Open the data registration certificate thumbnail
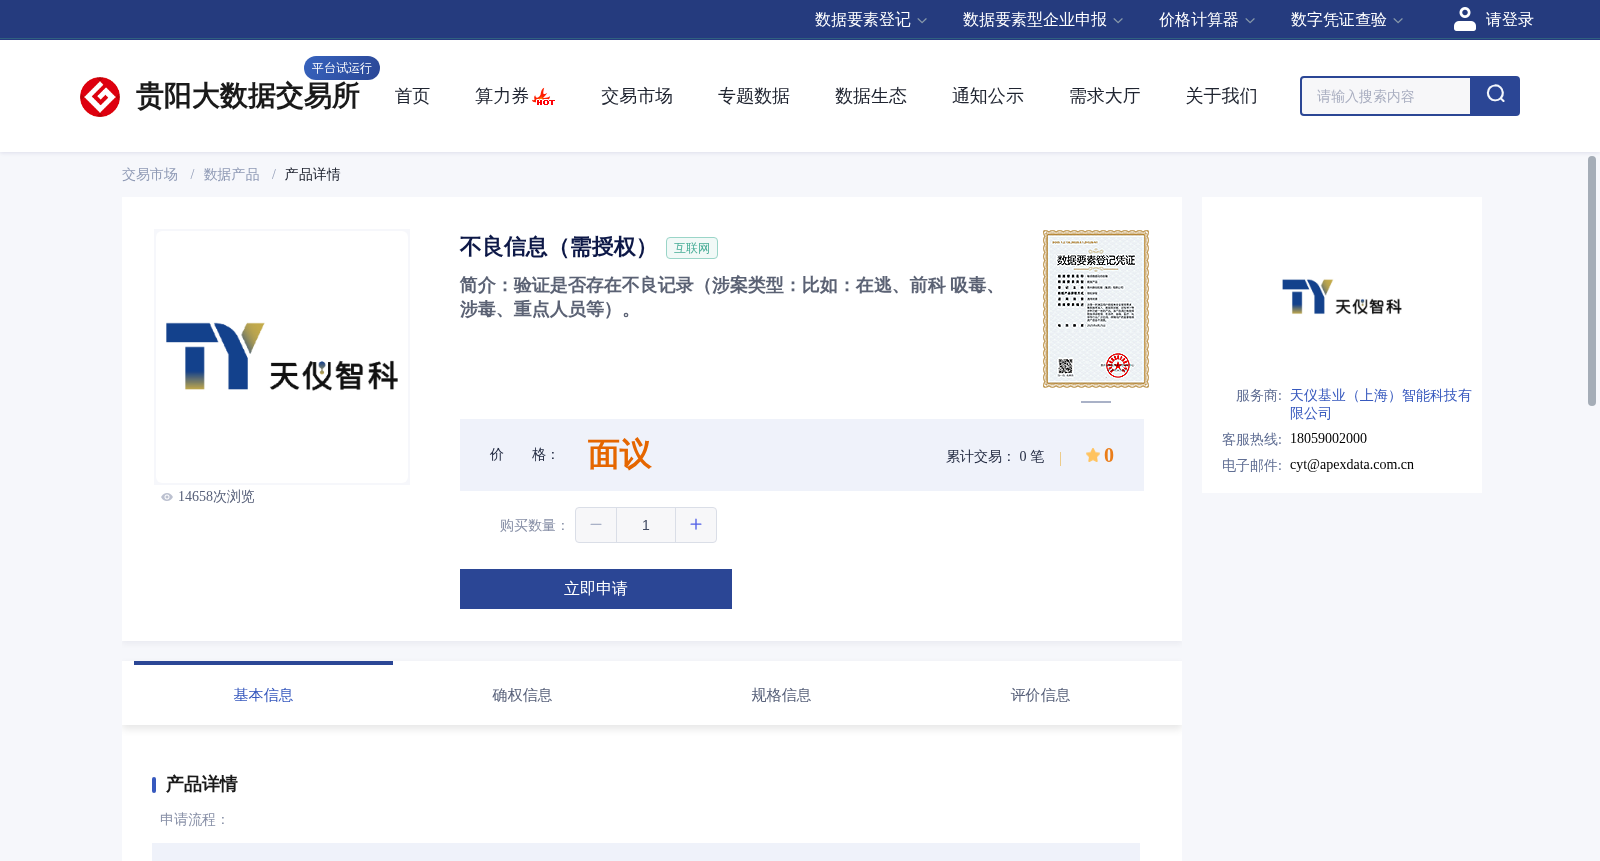This screenshot has width=1600, height=861. click(x=1096, y=309)
